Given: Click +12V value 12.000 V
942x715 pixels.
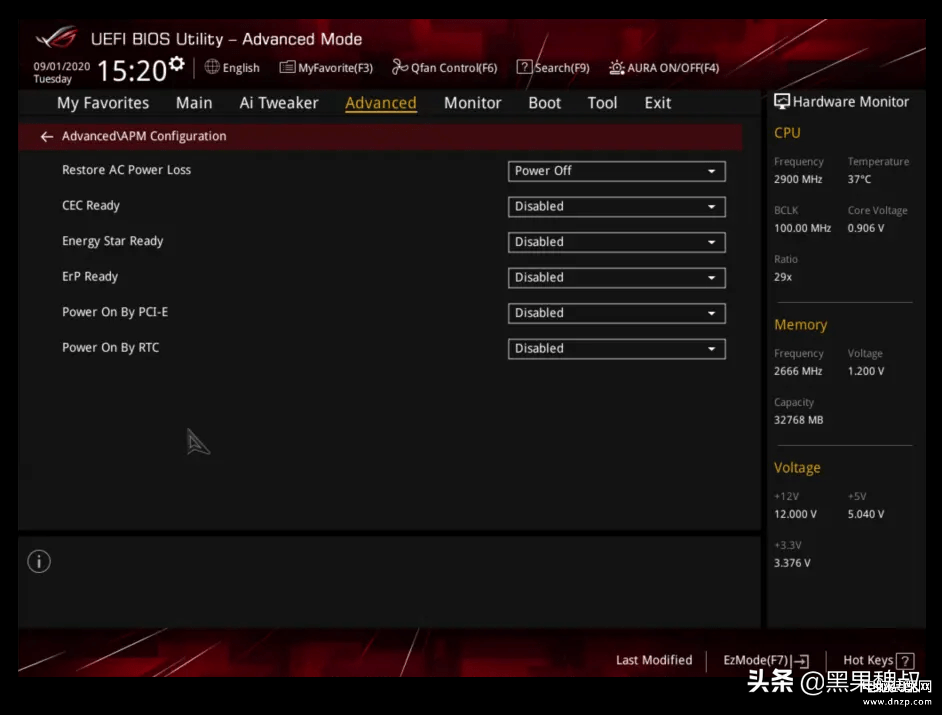Looking at the screenshot, I should (795, 514).
